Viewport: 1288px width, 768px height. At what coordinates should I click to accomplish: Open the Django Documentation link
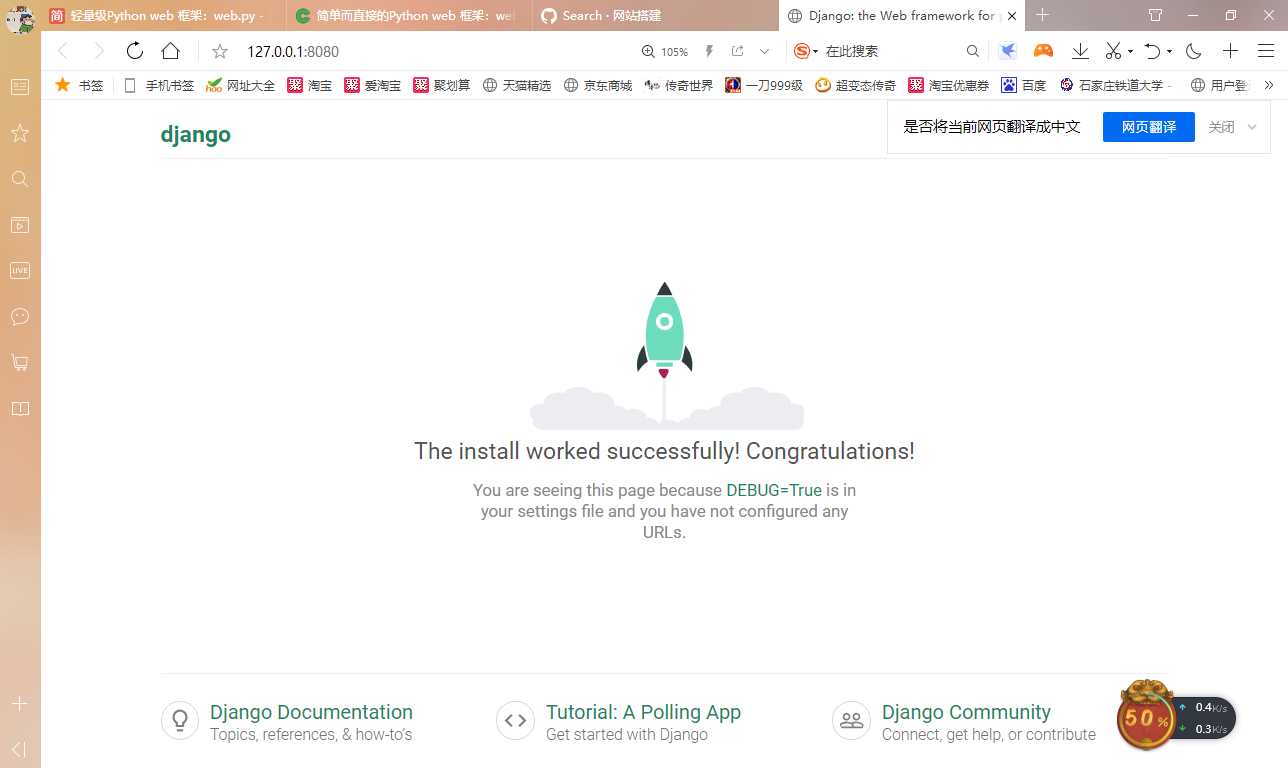pyautogui.click(x=311, y=712)
